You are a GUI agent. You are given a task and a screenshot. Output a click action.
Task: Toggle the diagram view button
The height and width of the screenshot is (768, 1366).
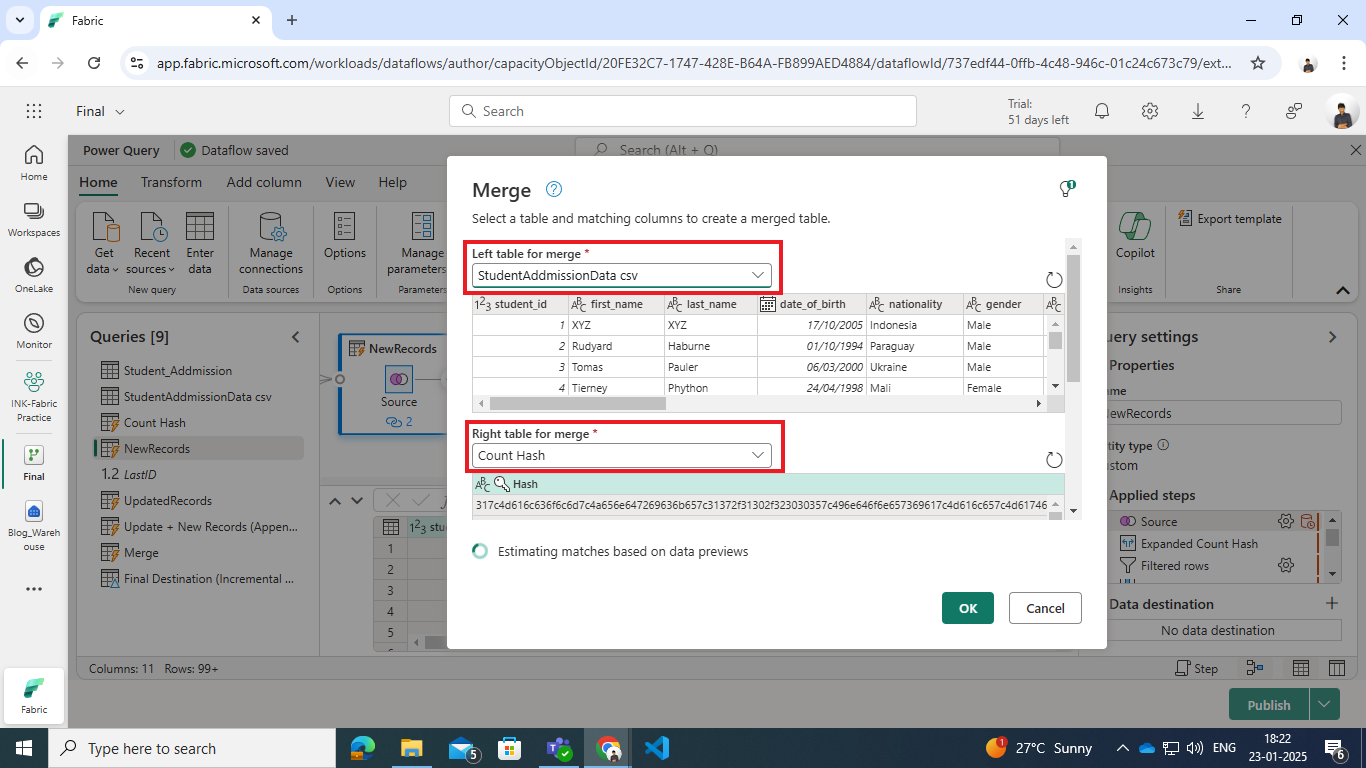coord(1254,668)
